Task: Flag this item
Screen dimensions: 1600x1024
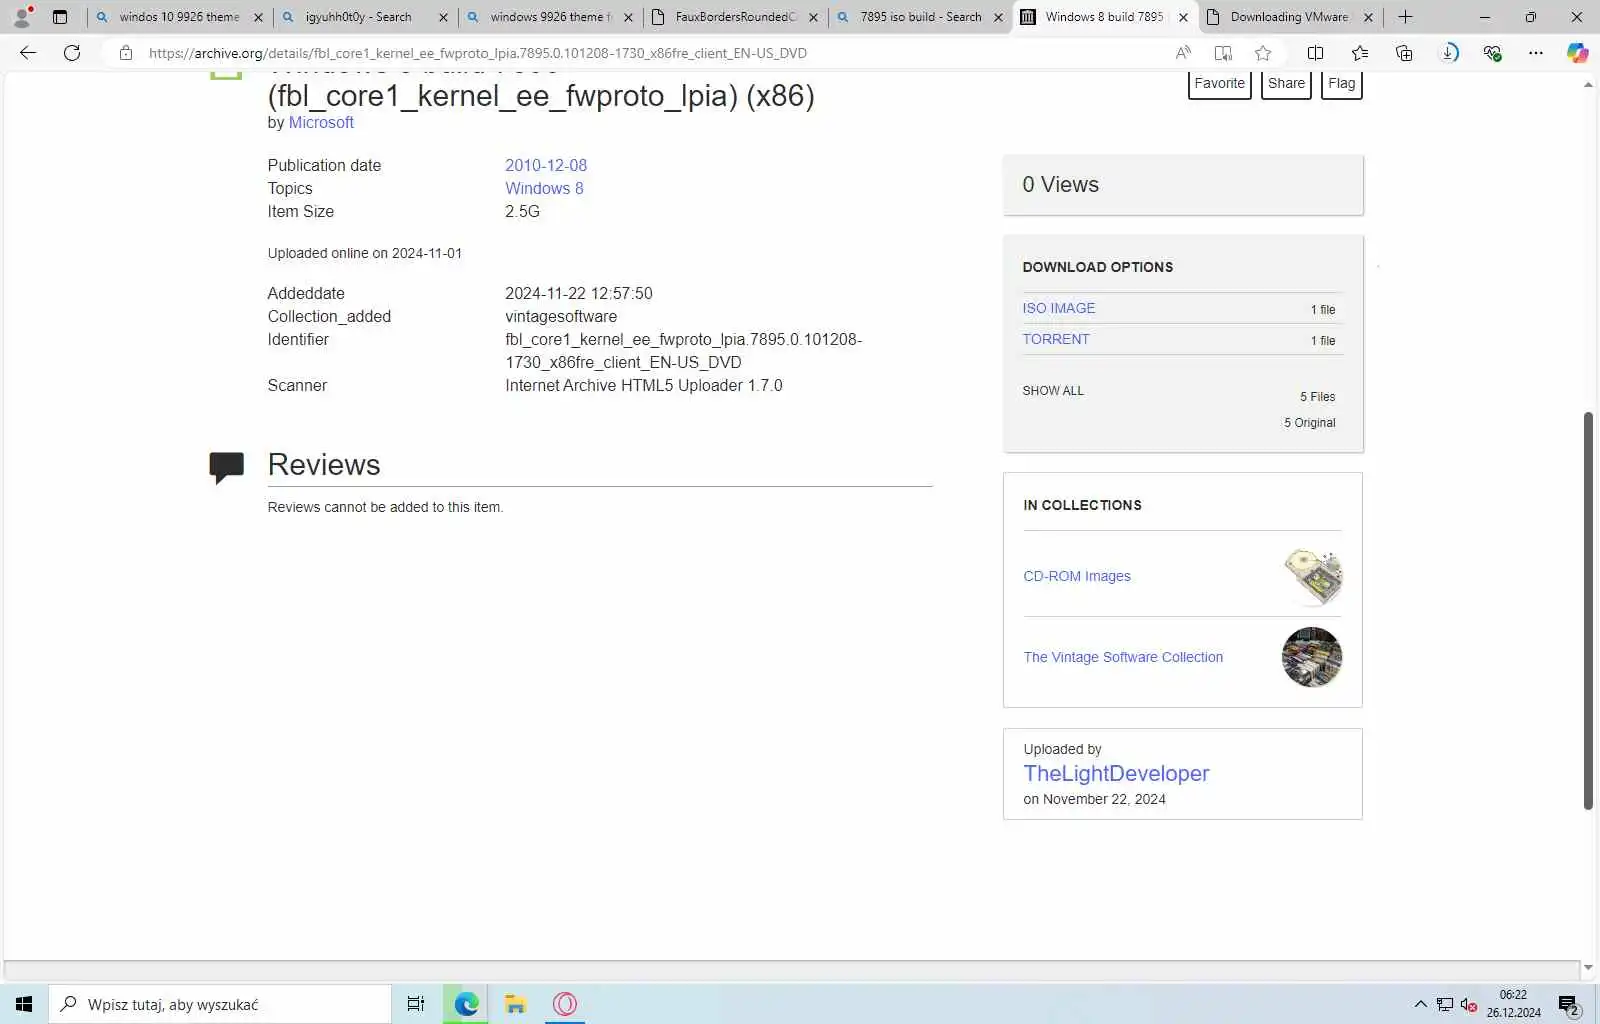Action: click(x=1342, y=84)
